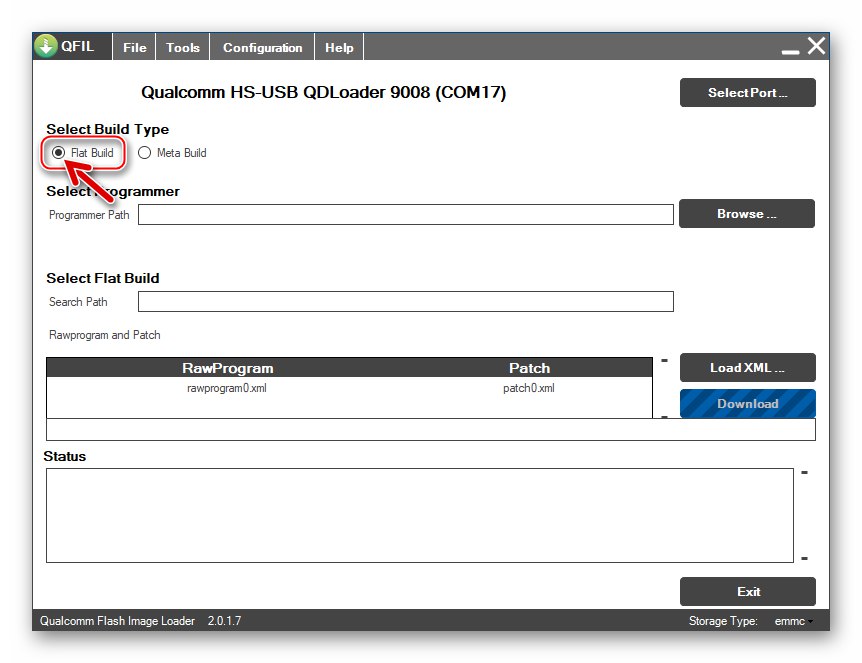Viewport: 862px width, 663px height.
Task: Click the Exit button
Action: 747,591
